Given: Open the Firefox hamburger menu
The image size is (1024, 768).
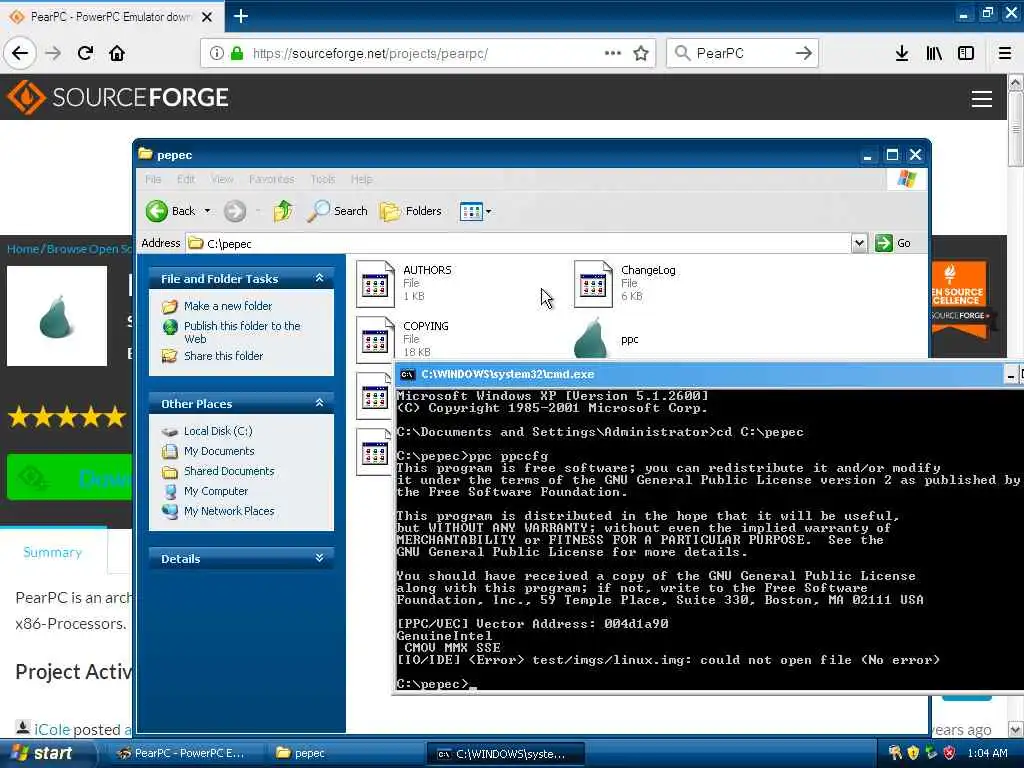Looking at the screenshot, I should click(x=1005, y=53).
